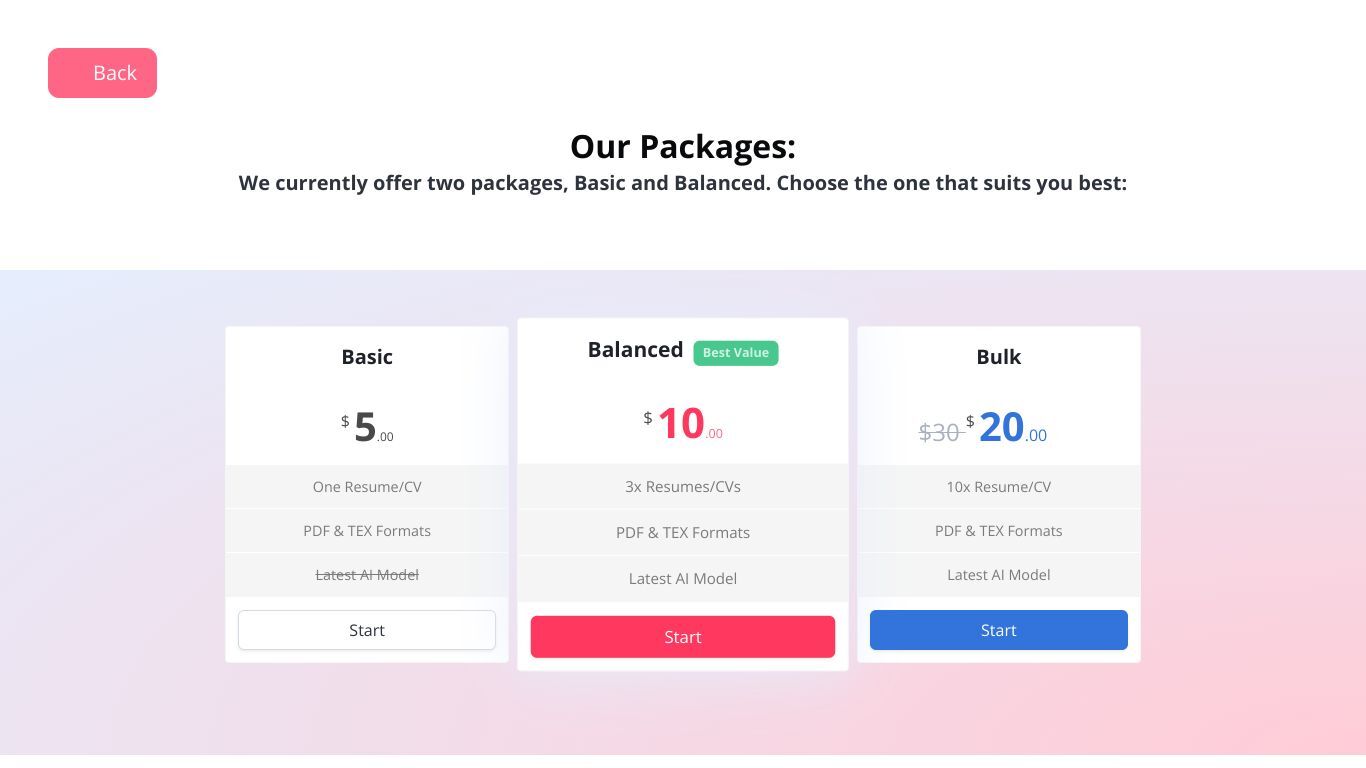Start the Basic package
Screen dimensions: 1366x768
tap(367, 630)
